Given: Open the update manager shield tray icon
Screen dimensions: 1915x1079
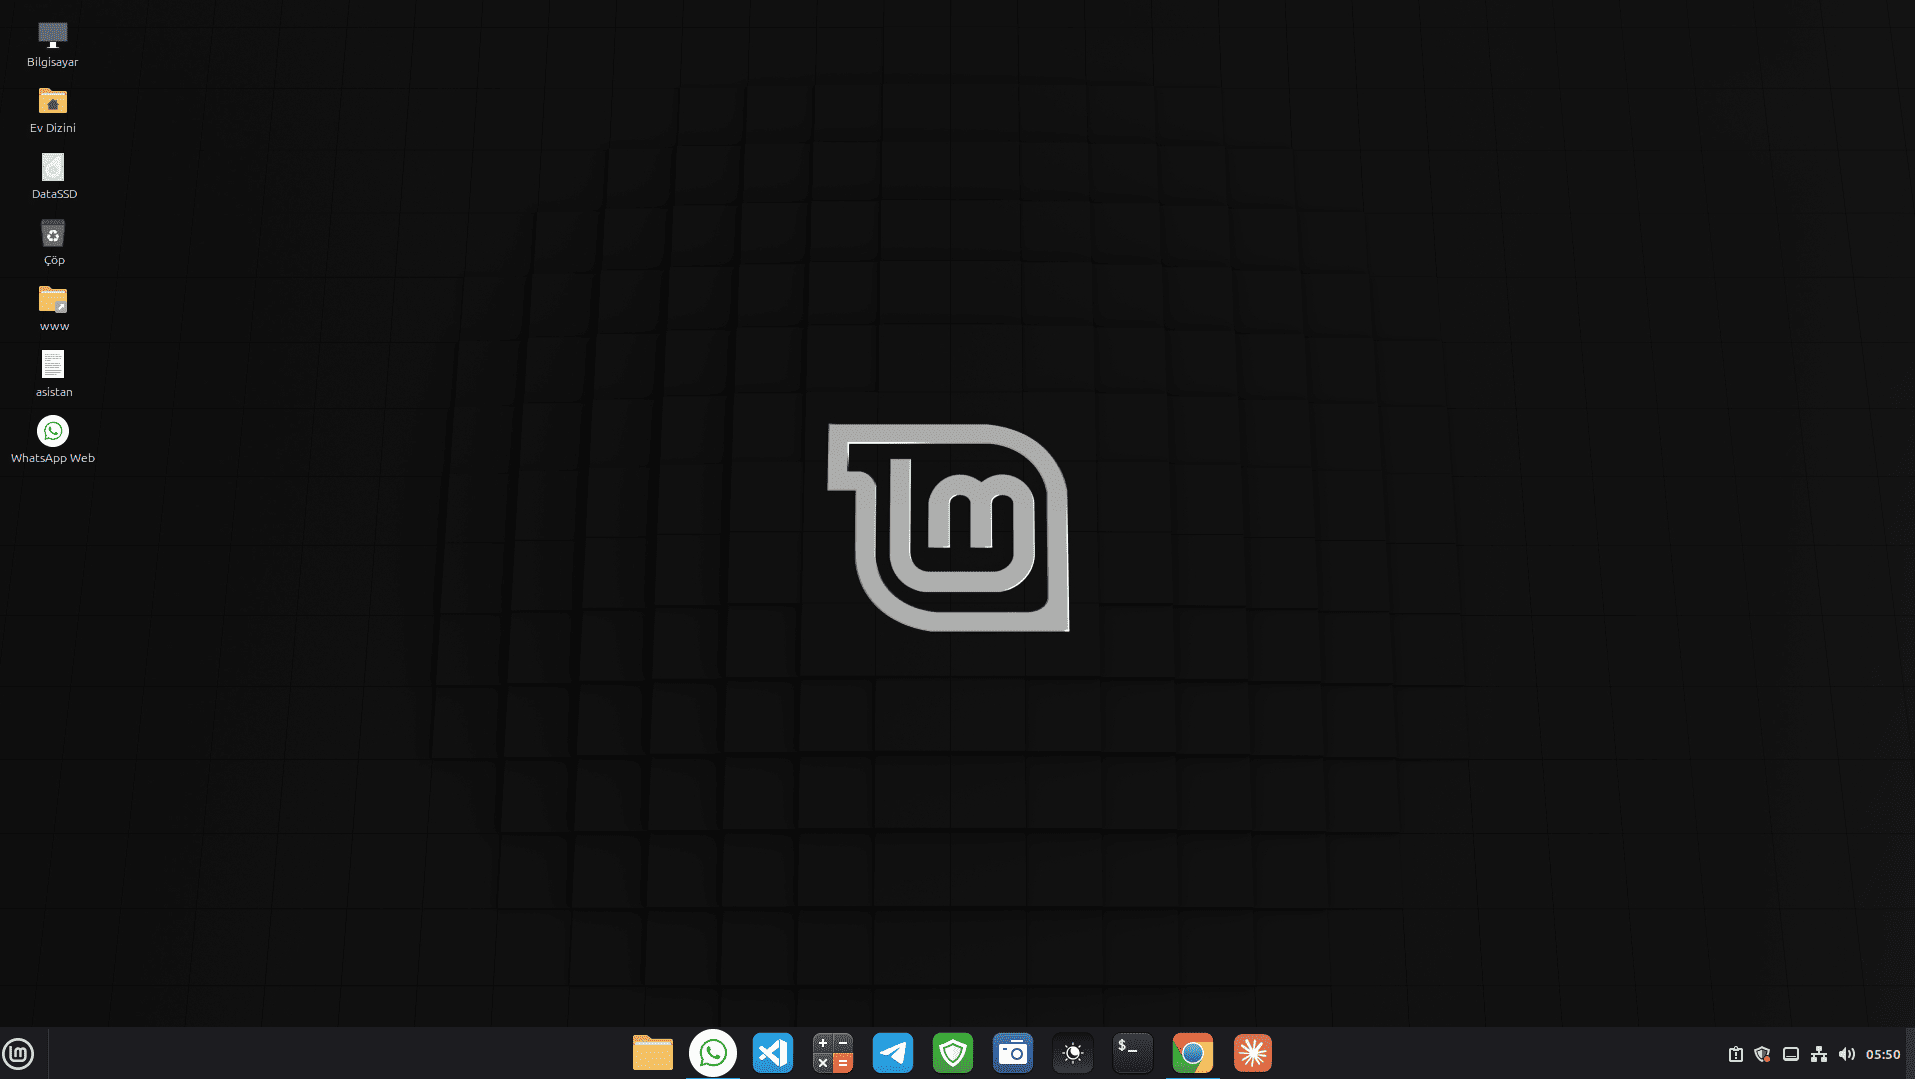Looking at the screenshot, I should (1763, 1054).
